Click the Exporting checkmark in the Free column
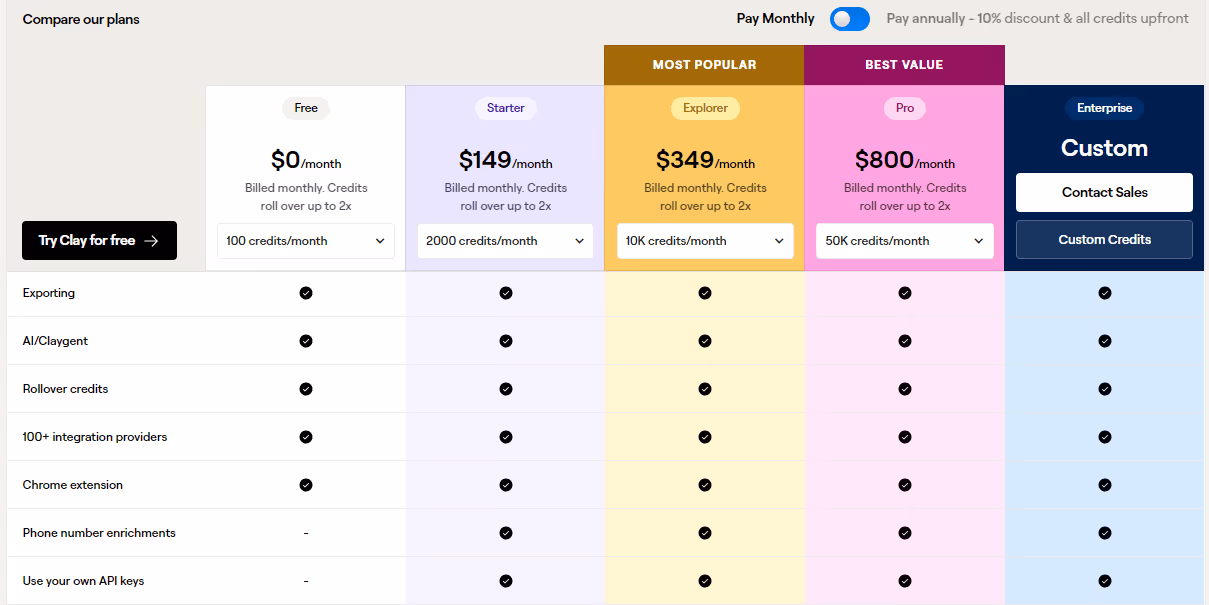Screen dimensions: 1209x605 [x=306, y=293]
